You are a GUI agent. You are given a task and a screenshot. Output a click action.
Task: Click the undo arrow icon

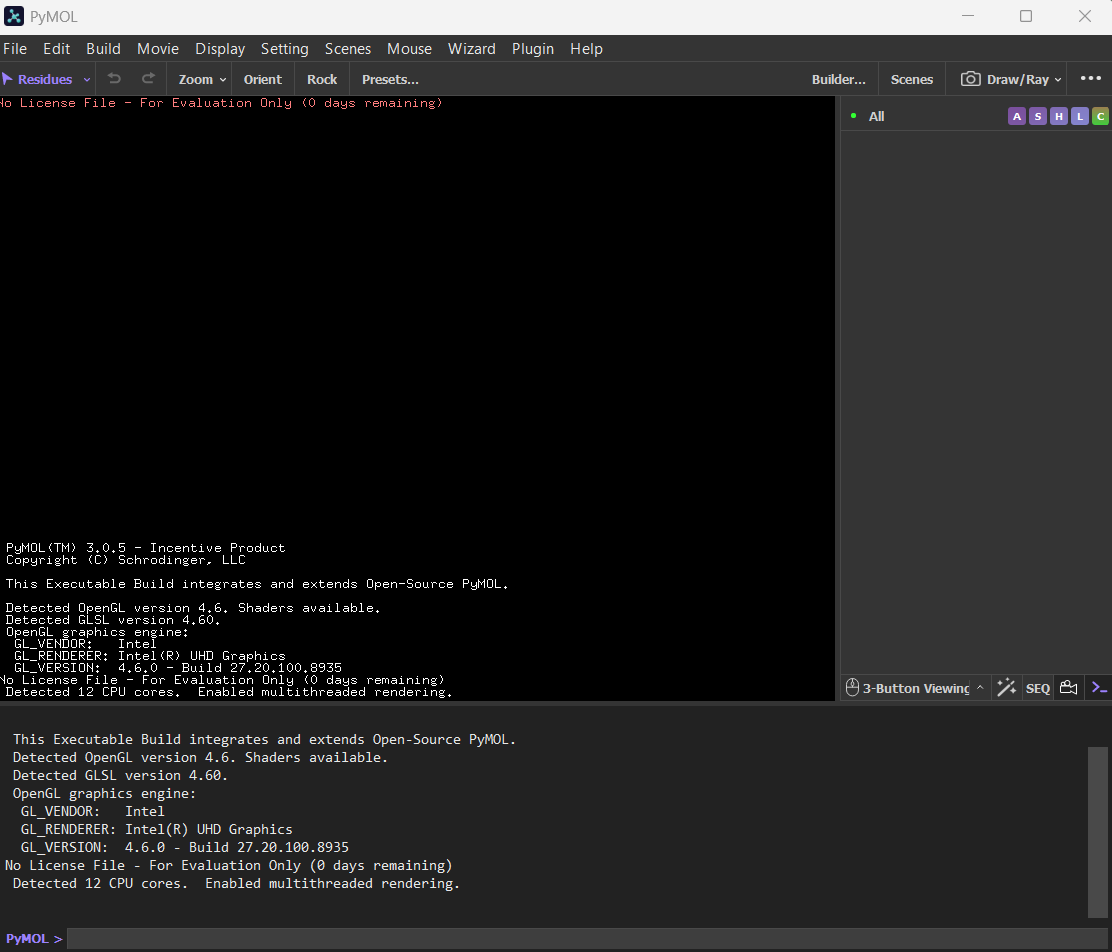[114, 79]
